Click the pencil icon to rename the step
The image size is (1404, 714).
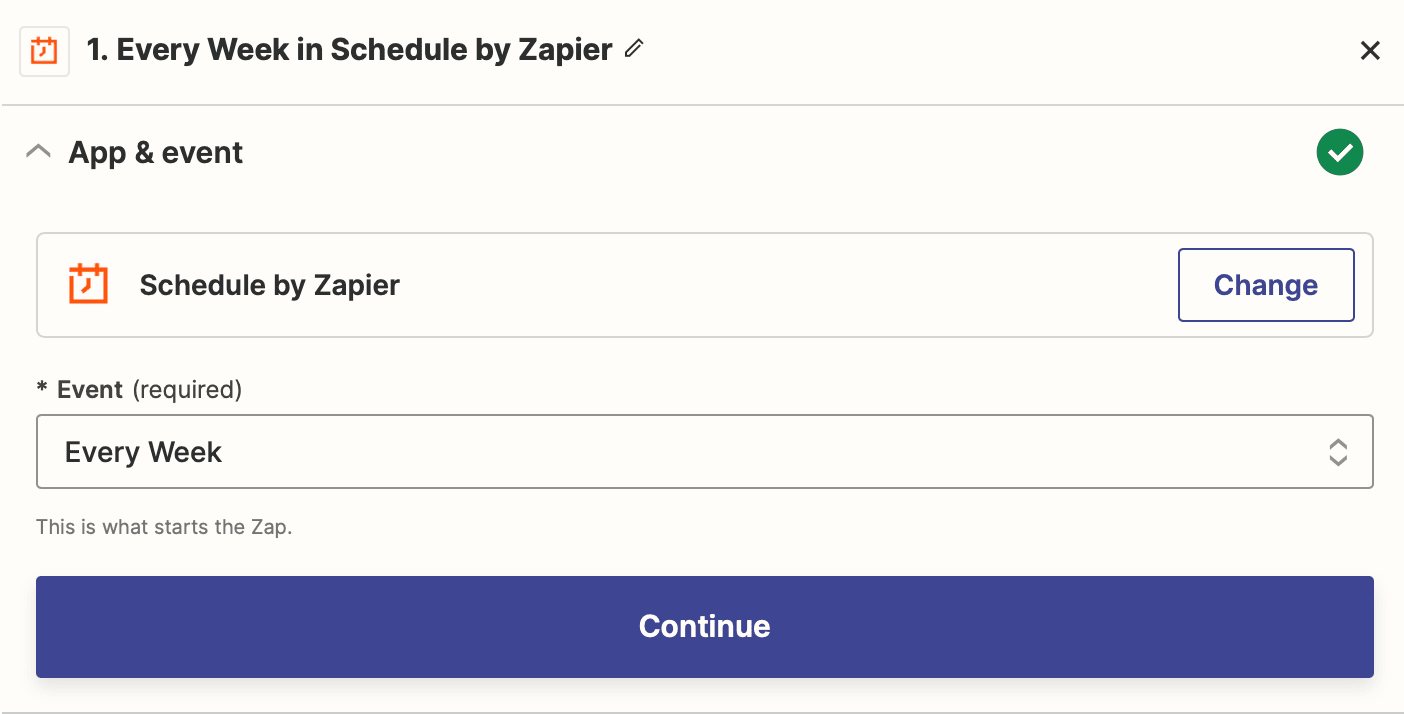[x=632, y=49]
